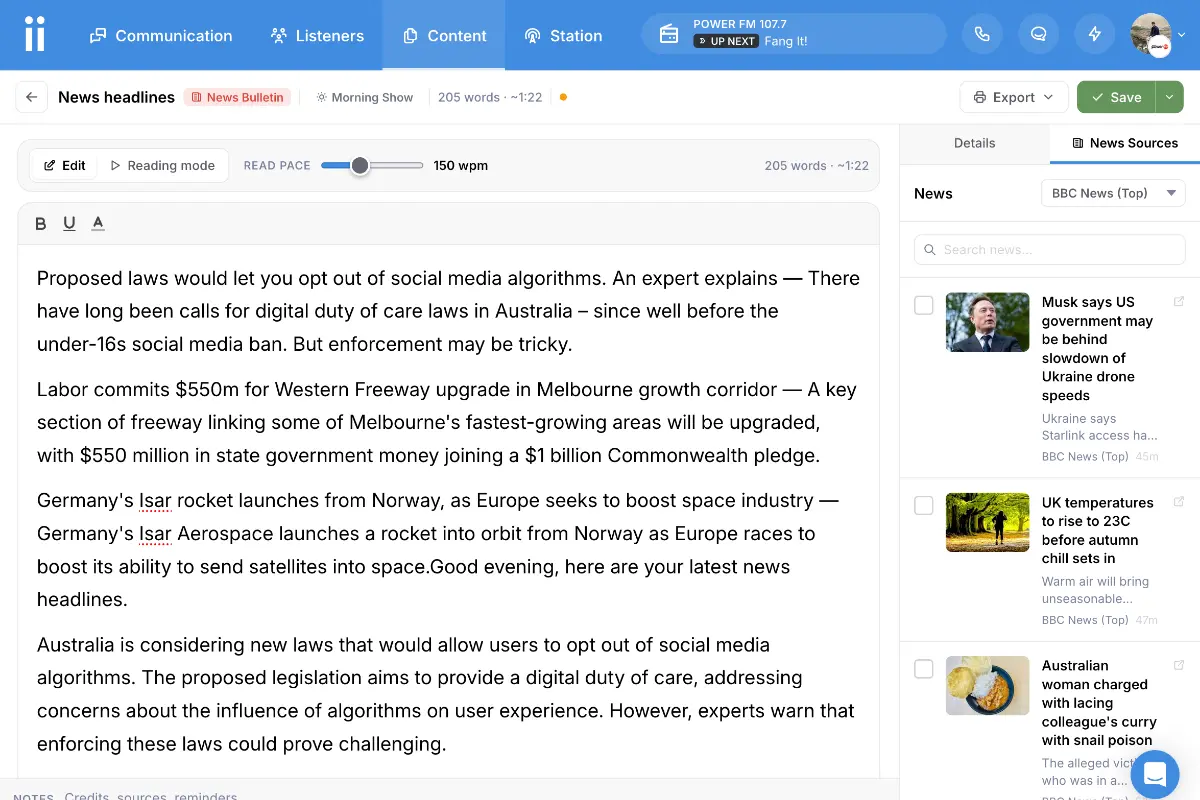Open UK temperatures story external link icon
This screenshot has height=800, width=1200.
(x=1179, y=502)
